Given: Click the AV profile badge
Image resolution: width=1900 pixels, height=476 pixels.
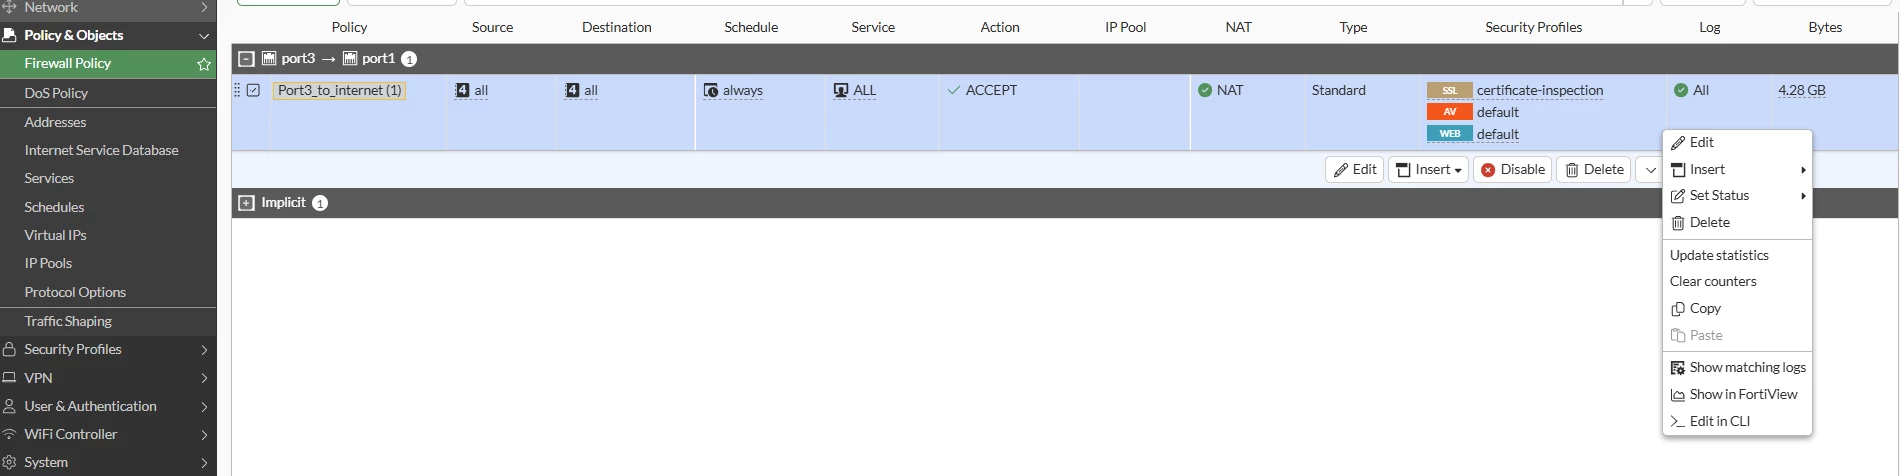Looking at the screenshot, I should tap(1450, 112).
